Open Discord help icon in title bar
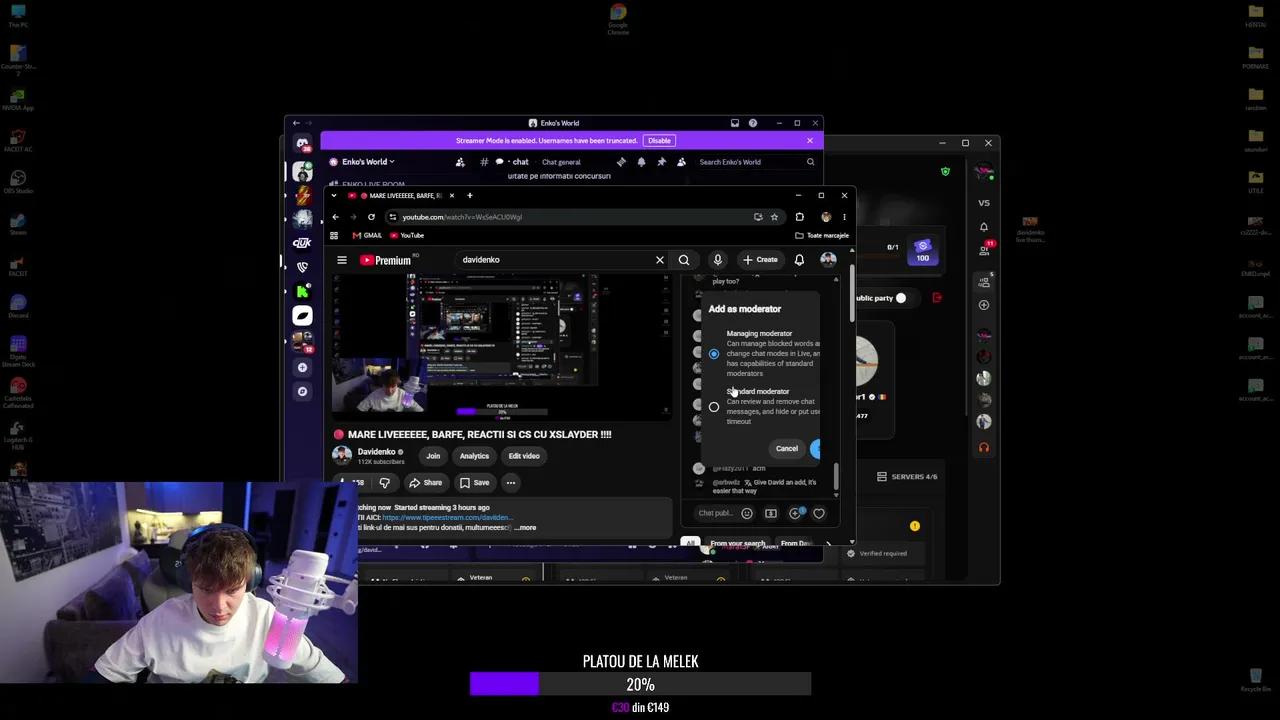The image size is (1280, 720). (x=753, y=123)
